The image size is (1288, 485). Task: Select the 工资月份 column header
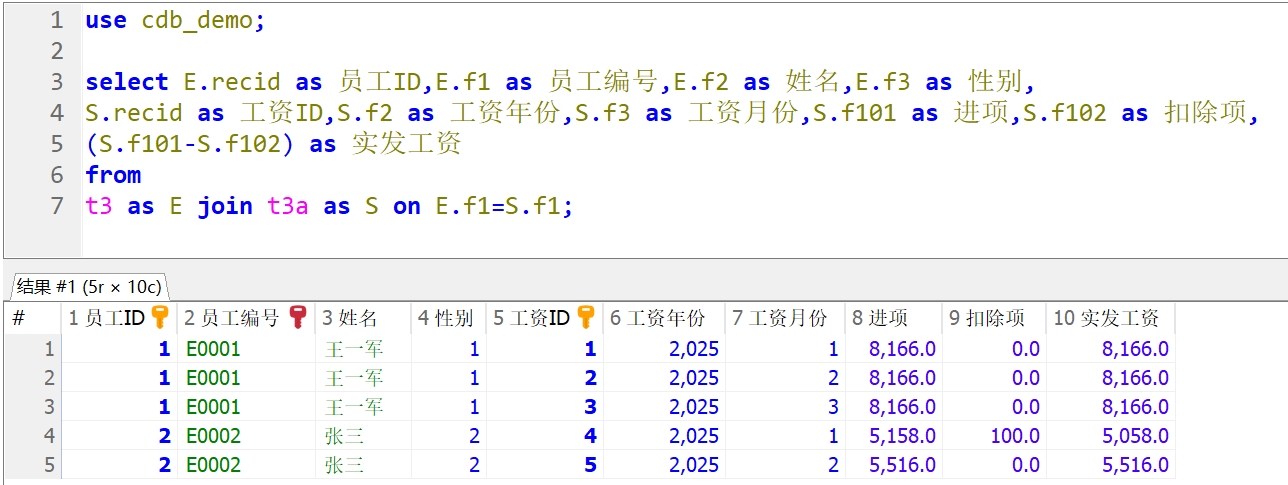click(779, 319)
